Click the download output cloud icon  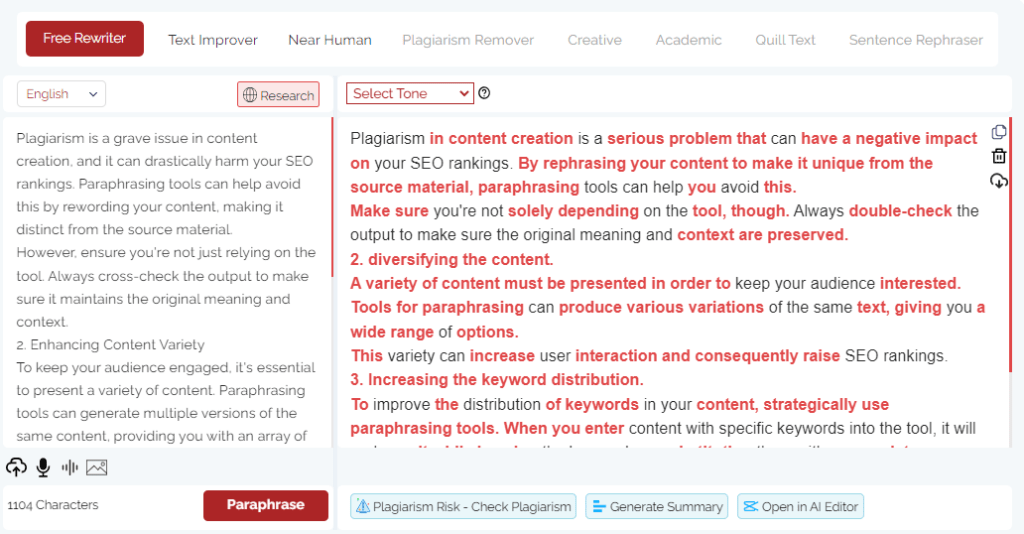coord(999,181)
